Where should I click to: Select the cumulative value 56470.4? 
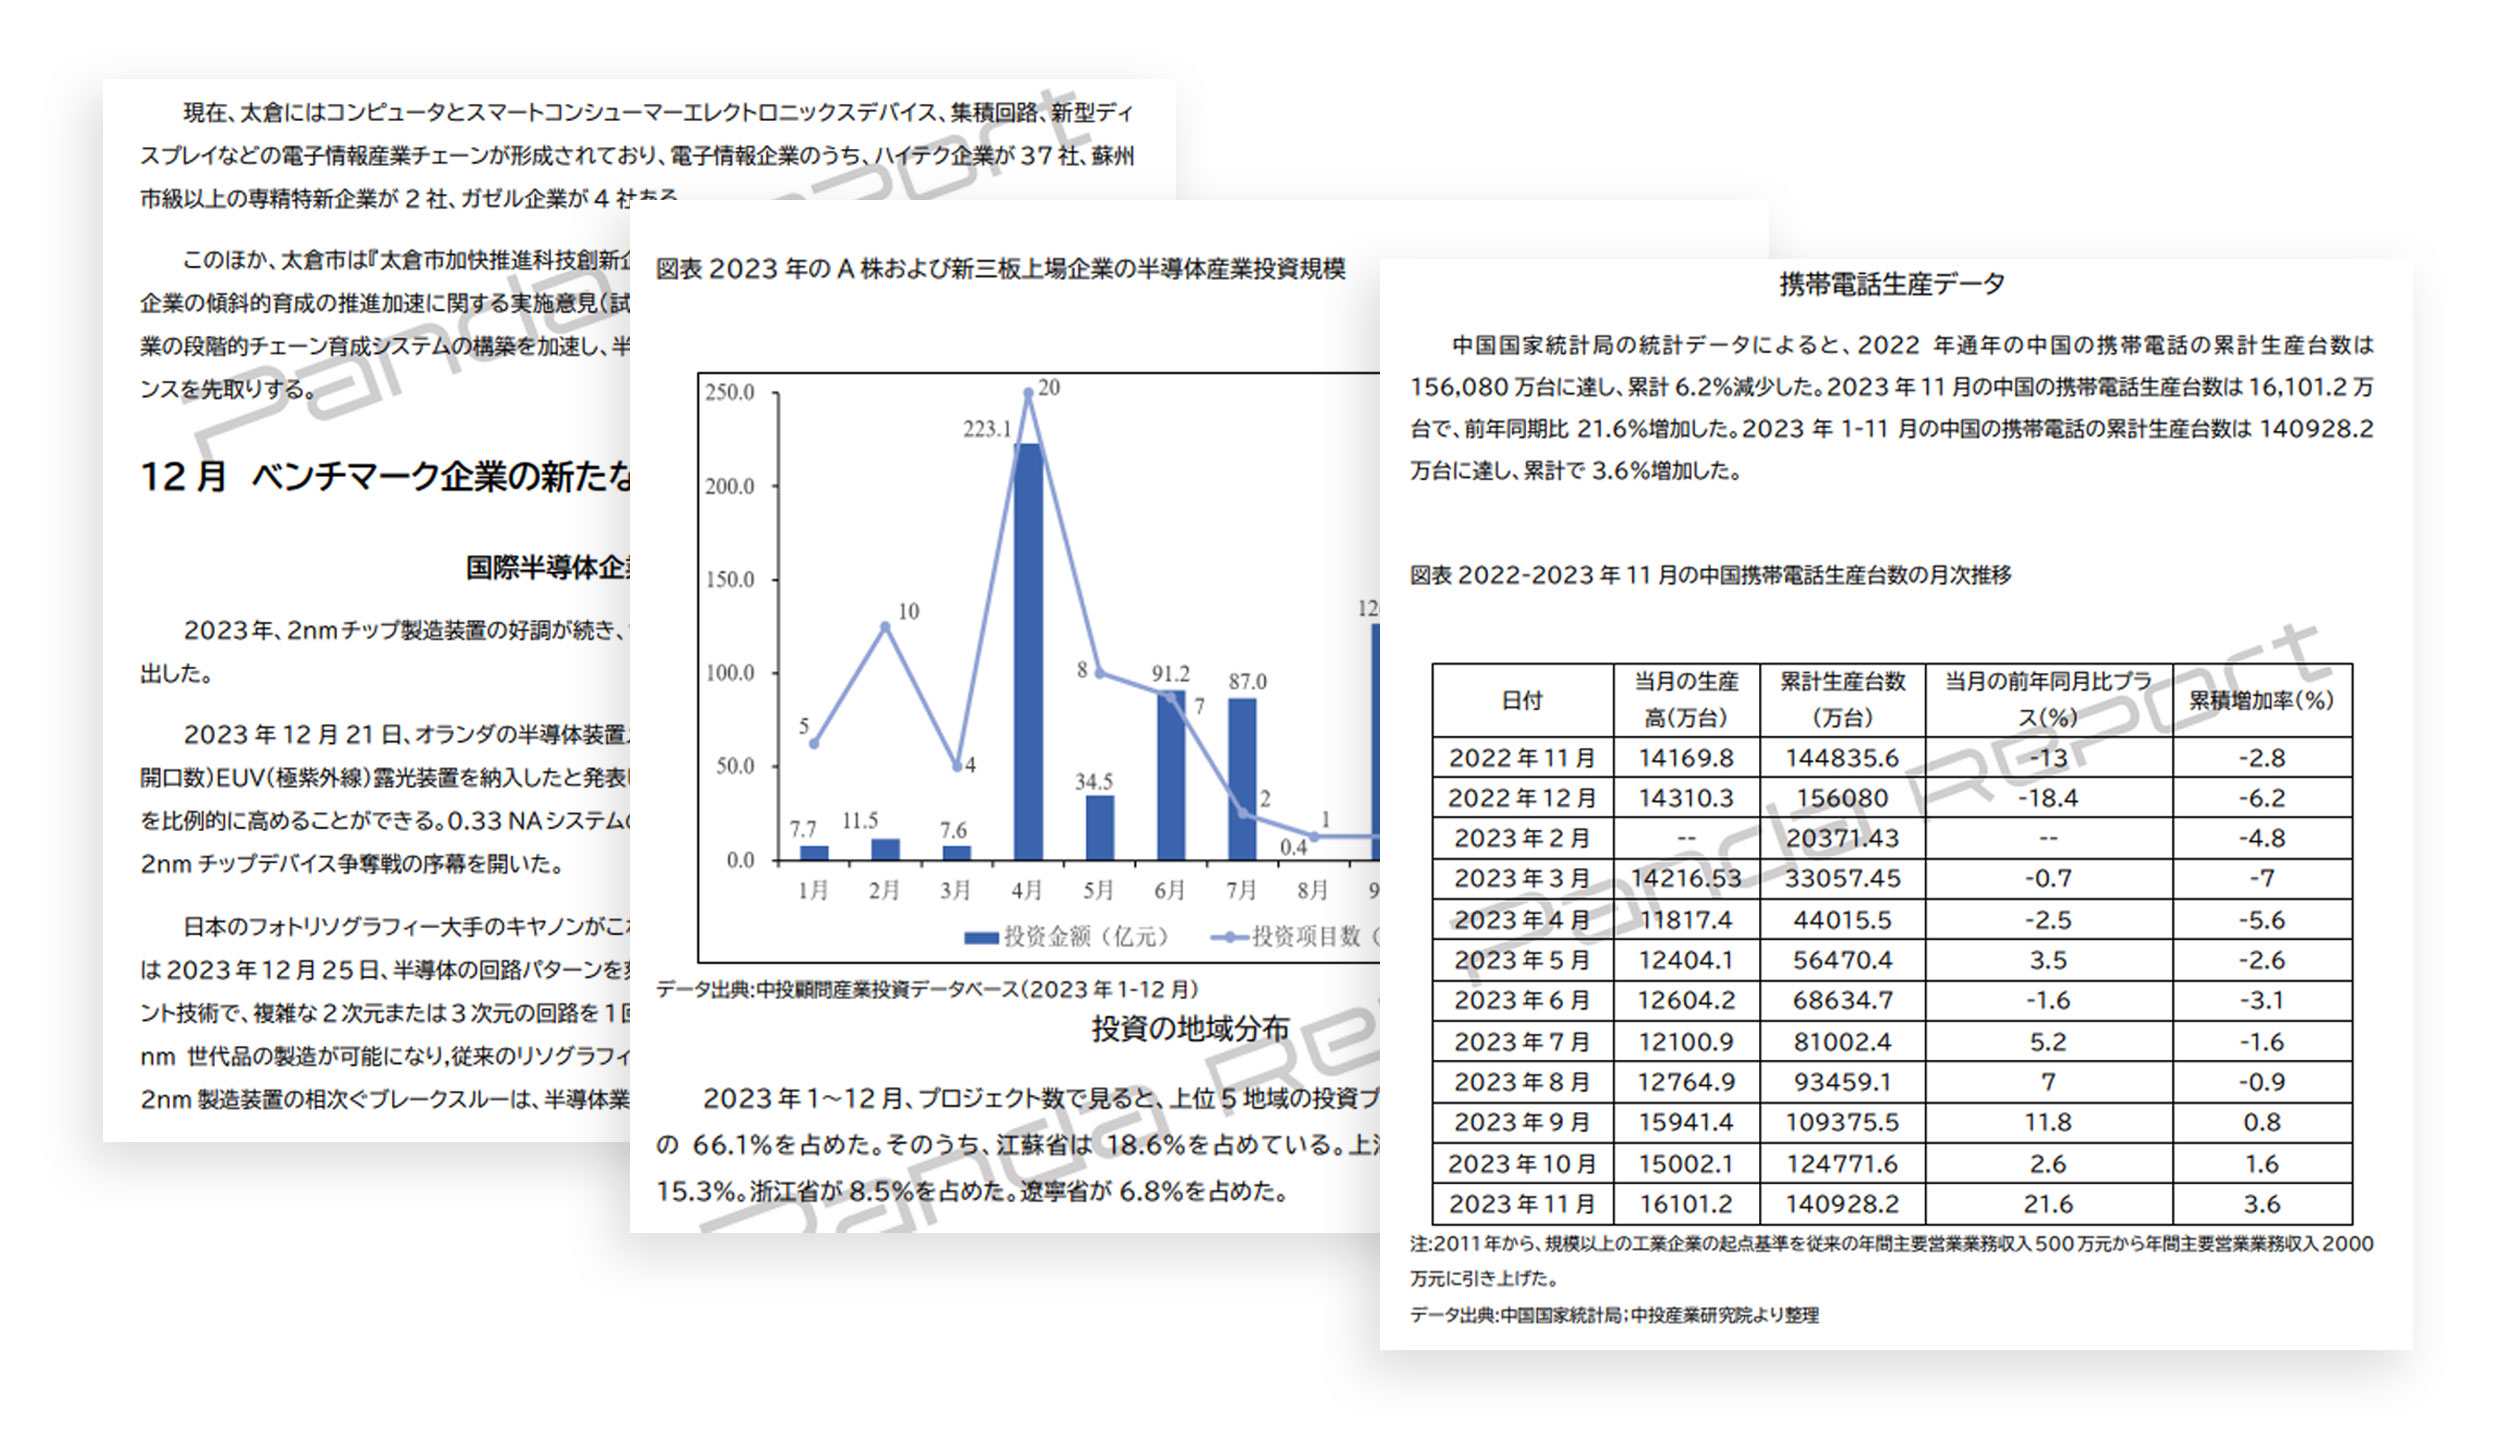point(1842,960)
